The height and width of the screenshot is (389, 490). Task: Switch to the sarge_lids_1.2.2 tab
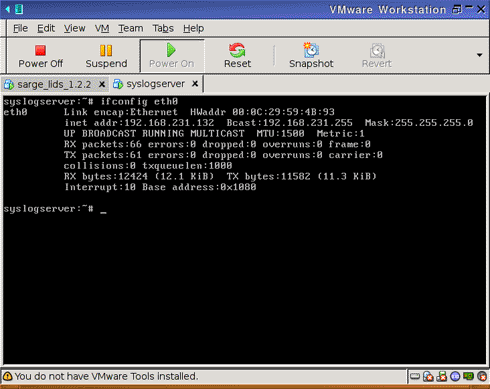[x=54, y=84]
